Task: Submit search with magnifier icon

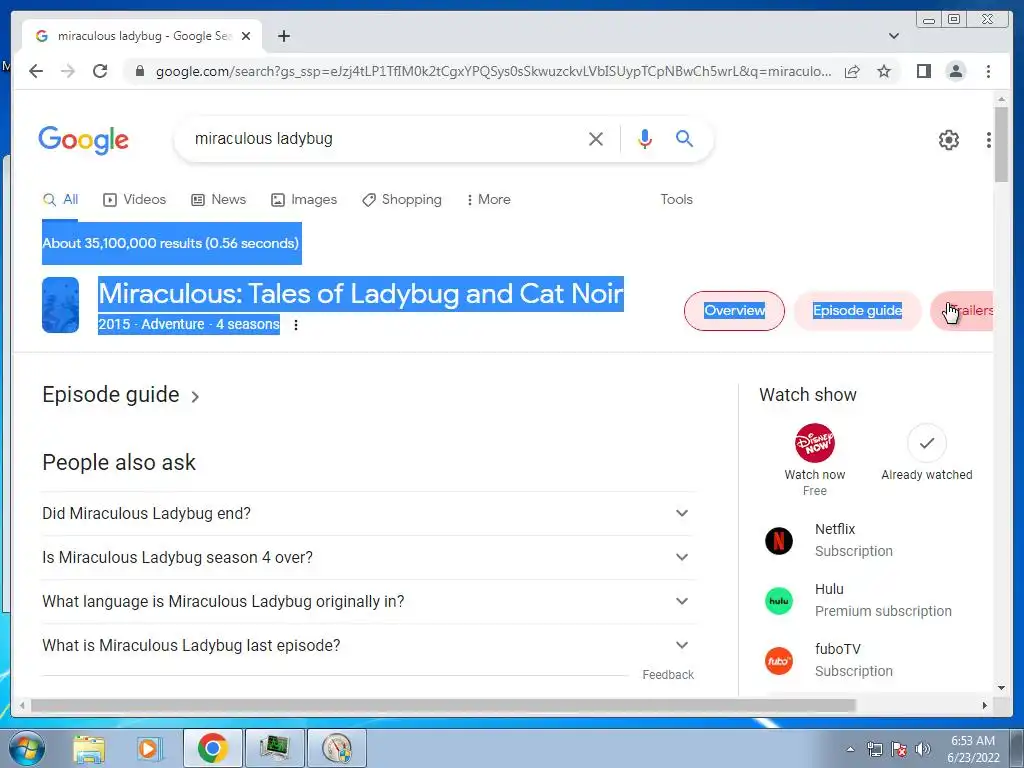Action: tap(684, 138)
